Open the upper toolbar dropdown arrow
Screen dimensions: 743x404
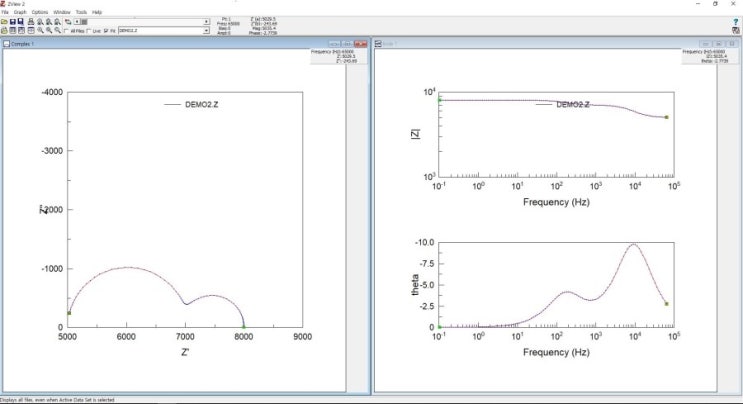pyautogui.click(x=207, y=21)
